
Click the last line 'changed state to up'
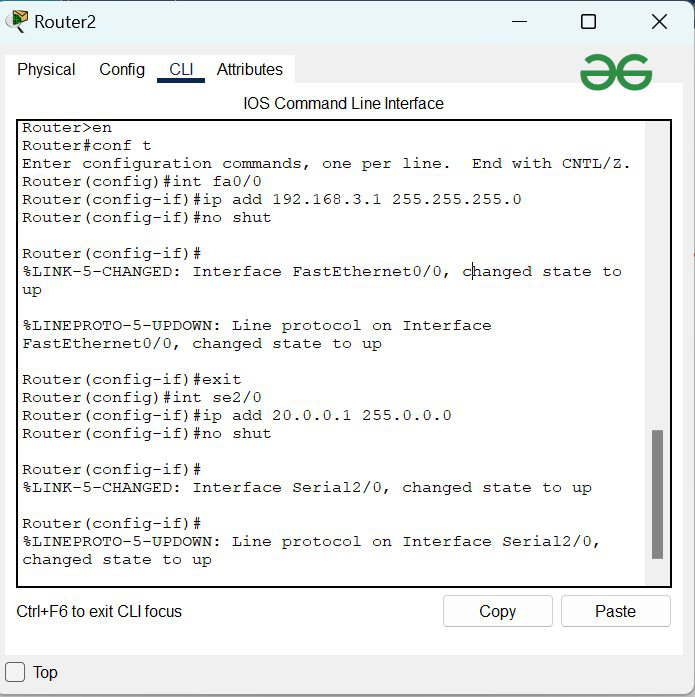[117, 560]
